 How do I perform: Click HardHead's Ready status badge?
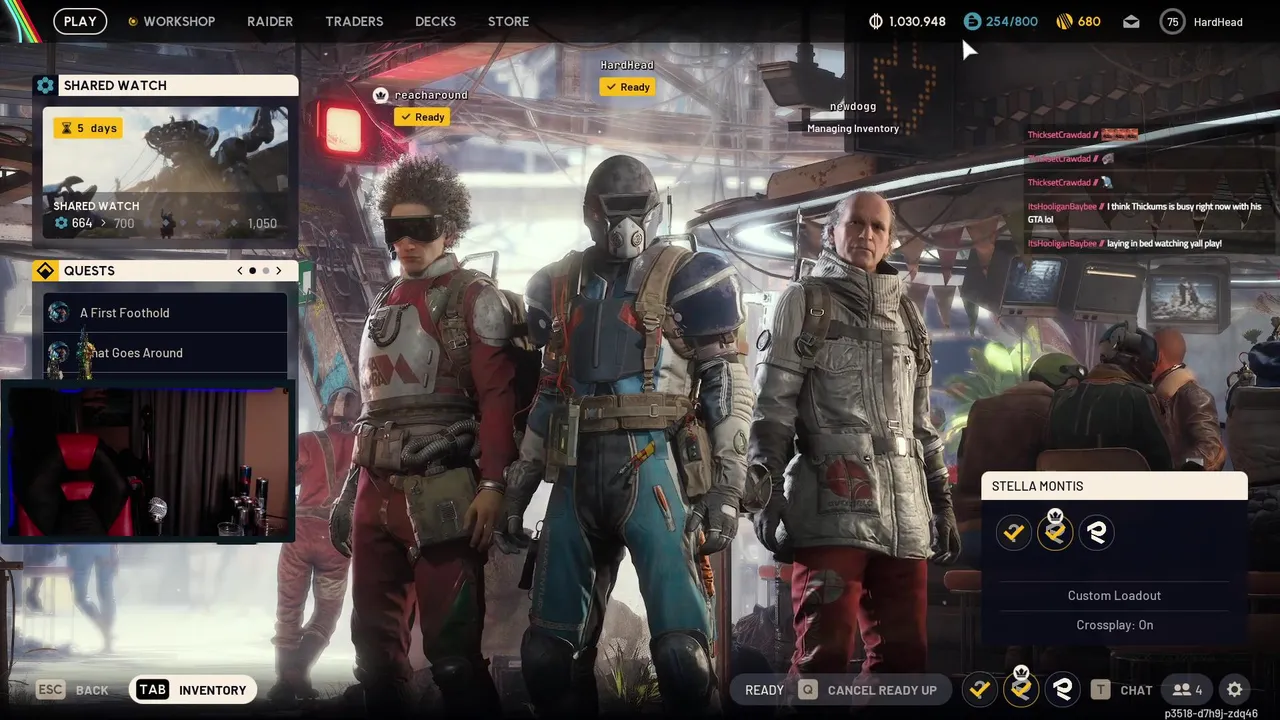[627, 87]
